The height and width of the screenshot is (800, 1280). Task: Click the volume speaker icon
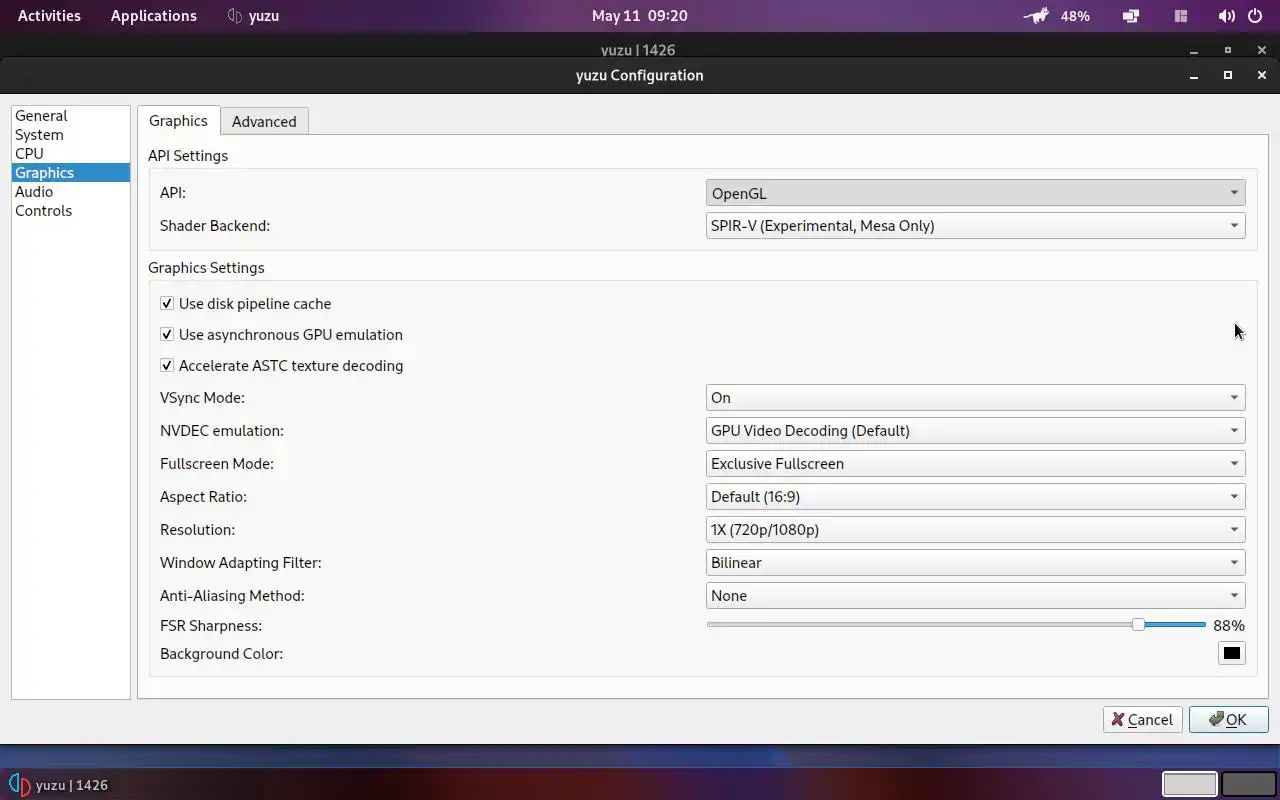tap(1226, 16)
